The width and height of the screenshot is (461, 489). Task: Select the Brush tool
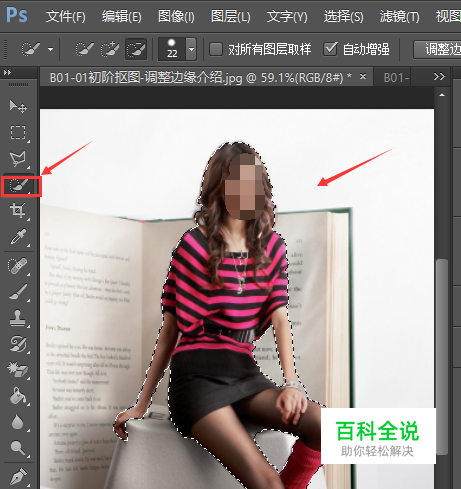(18, 292)
